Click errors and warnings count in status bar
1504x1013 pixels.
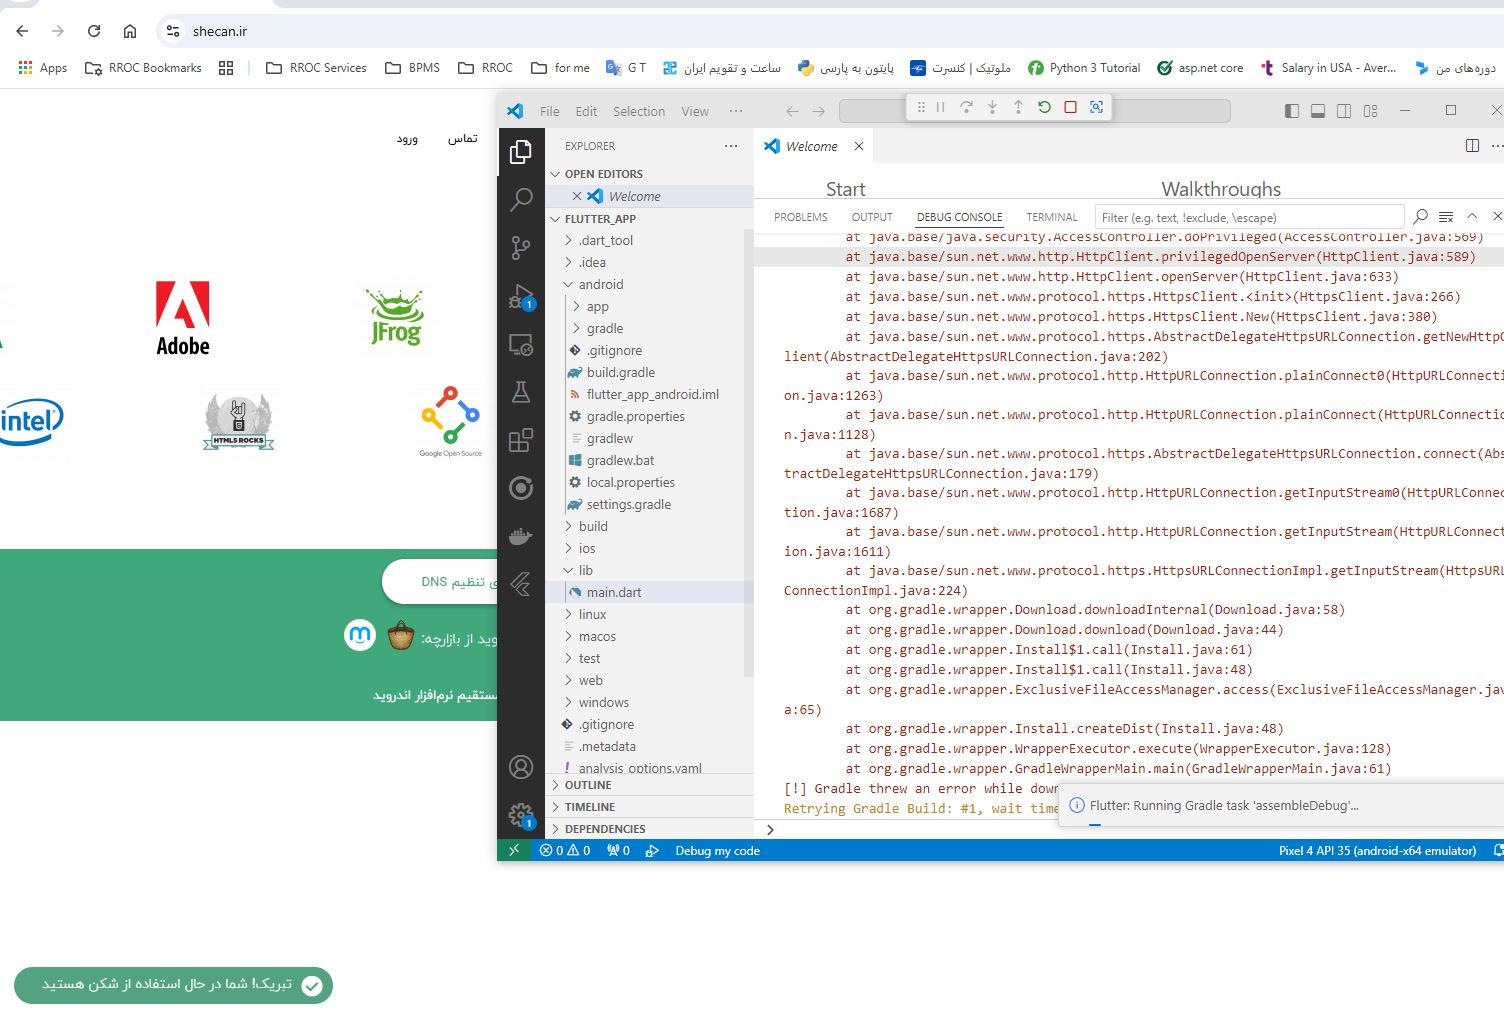(x=565, y=851)
